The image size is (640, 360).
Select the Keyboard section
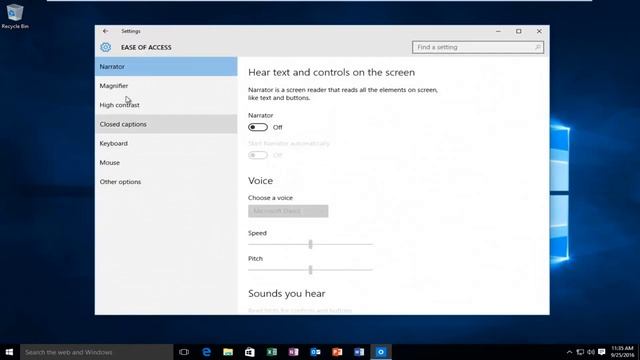coord(166,143)
